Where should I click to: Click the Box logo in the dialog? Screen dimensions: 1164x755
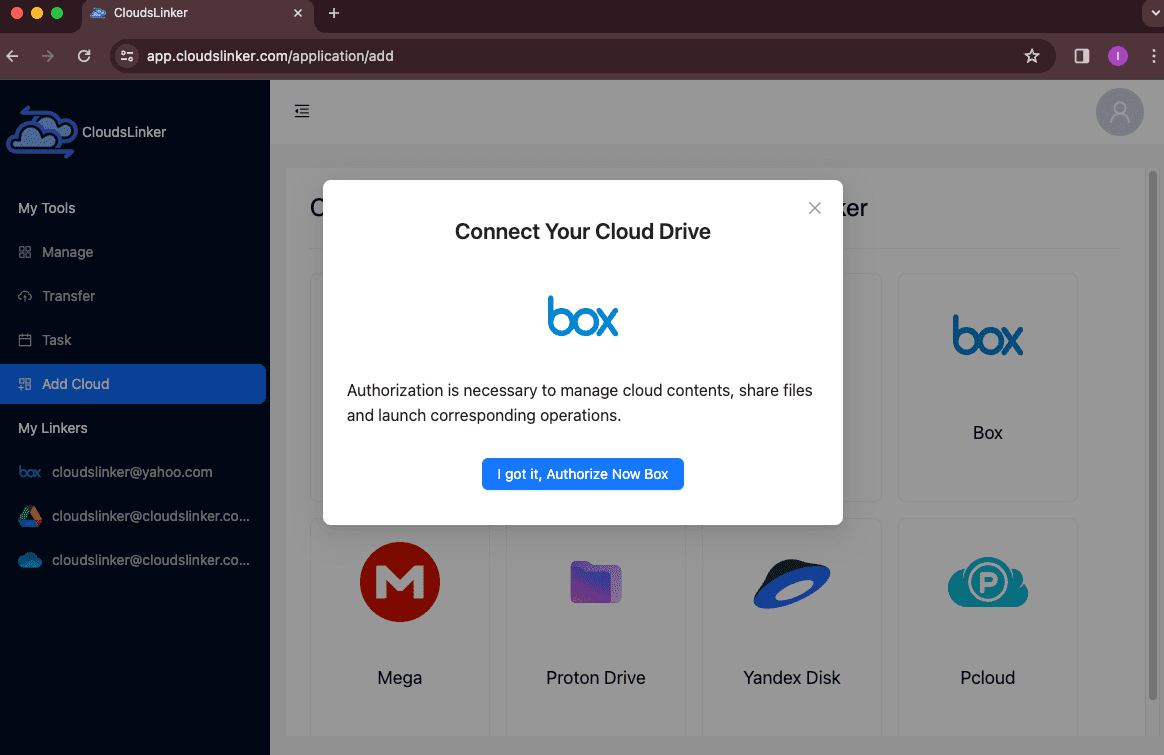point(583,316)
